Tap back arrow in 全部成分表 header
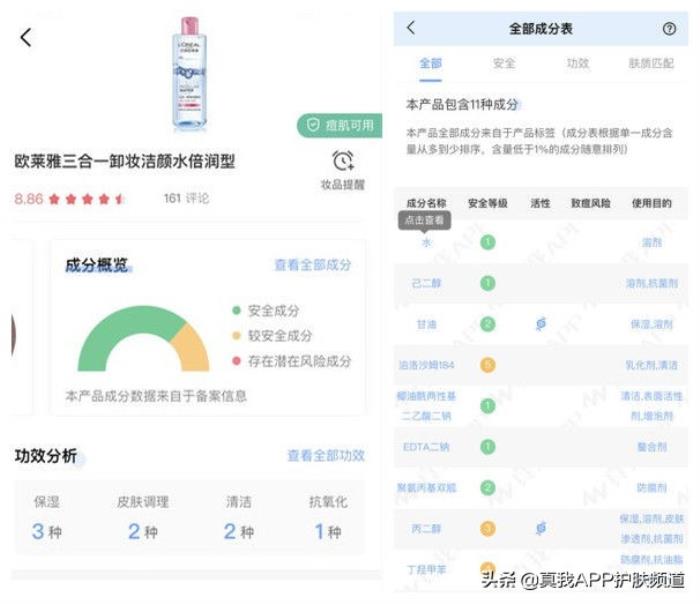Viewport: 700px width, 604px height. tap(410, 29)
